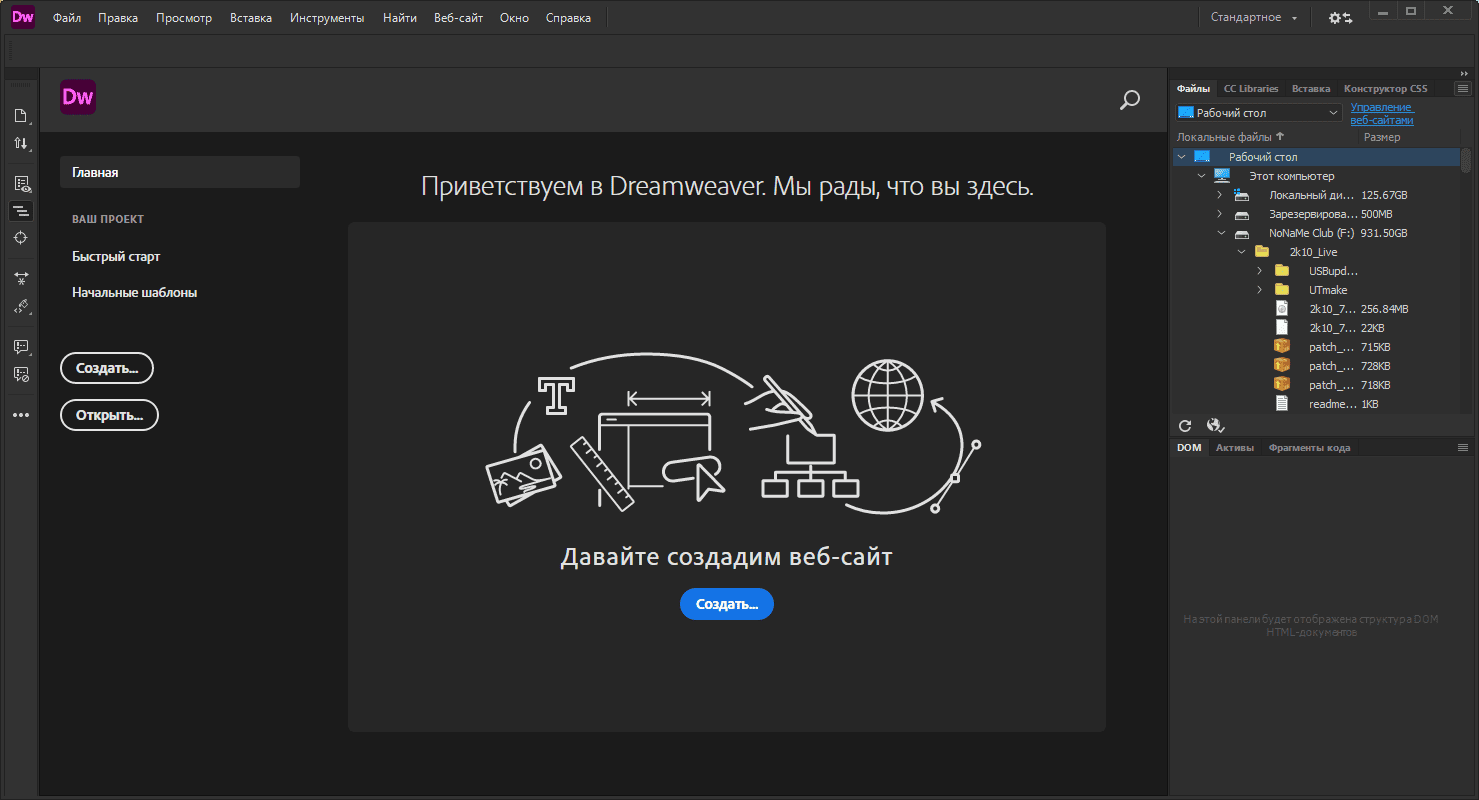The image size is (1479, 800).
Task: Expand the UTmake folder arrow
Action: click(x=1260, y=290)
